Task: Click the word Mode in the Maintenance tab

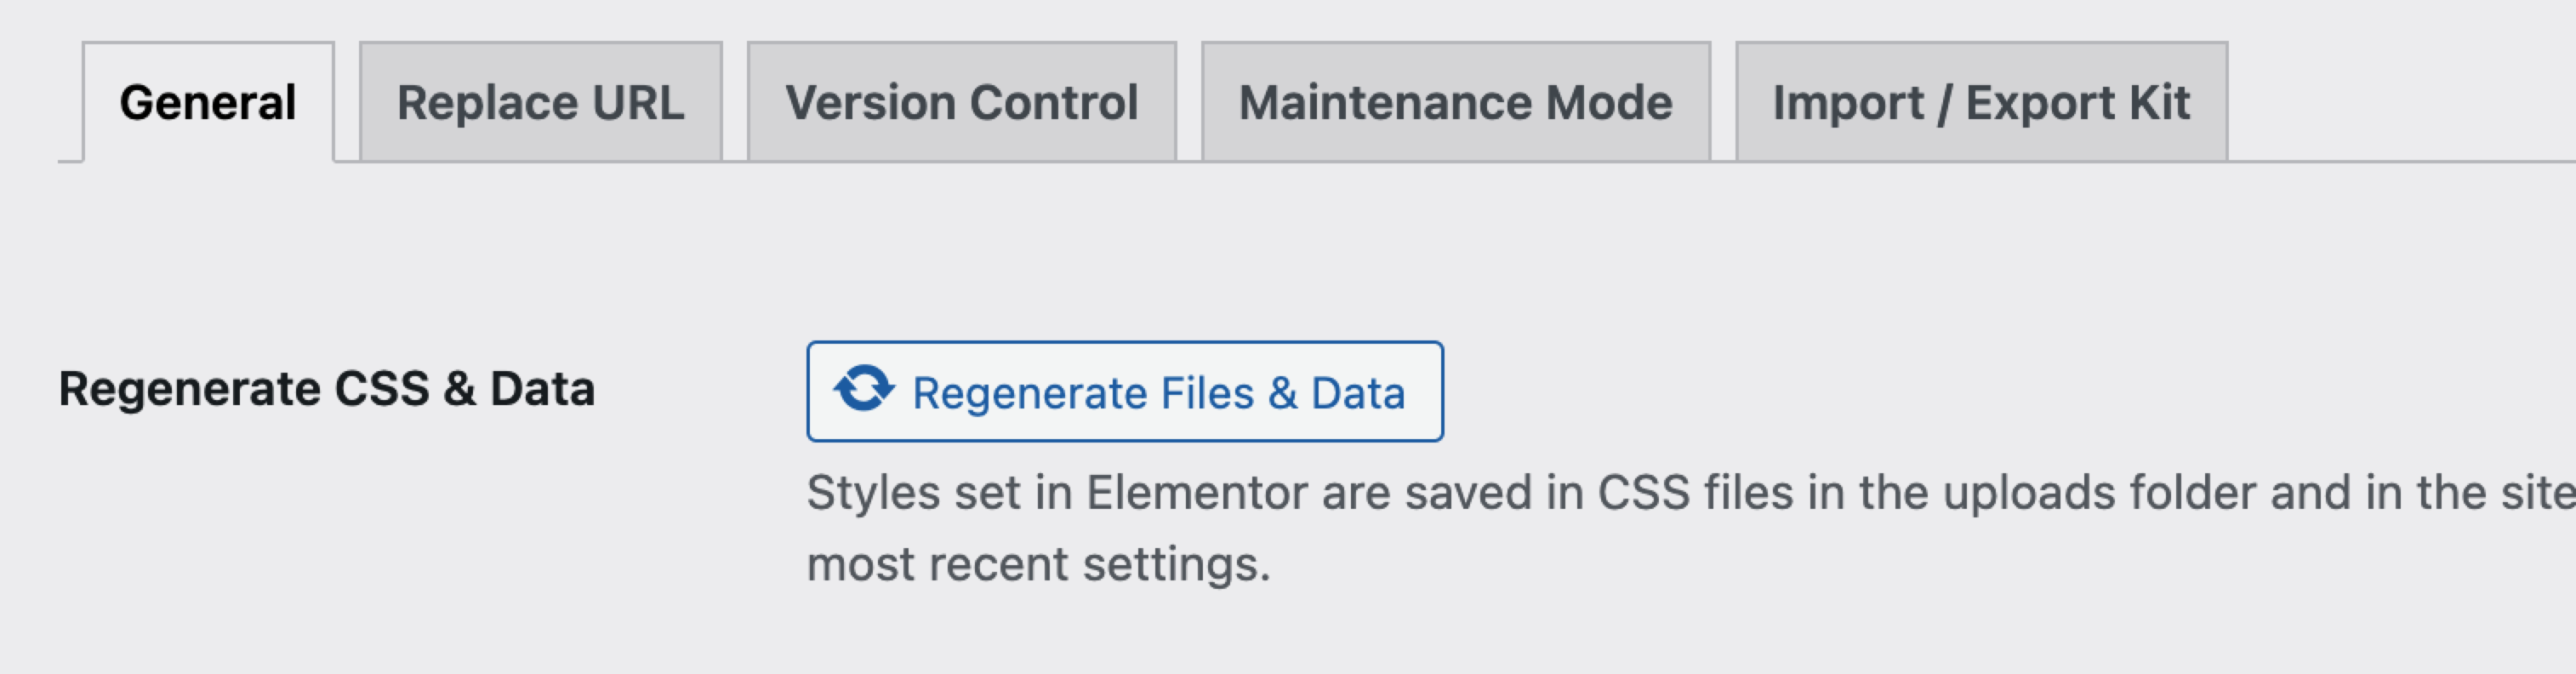Action: (x=1609, y=102)
